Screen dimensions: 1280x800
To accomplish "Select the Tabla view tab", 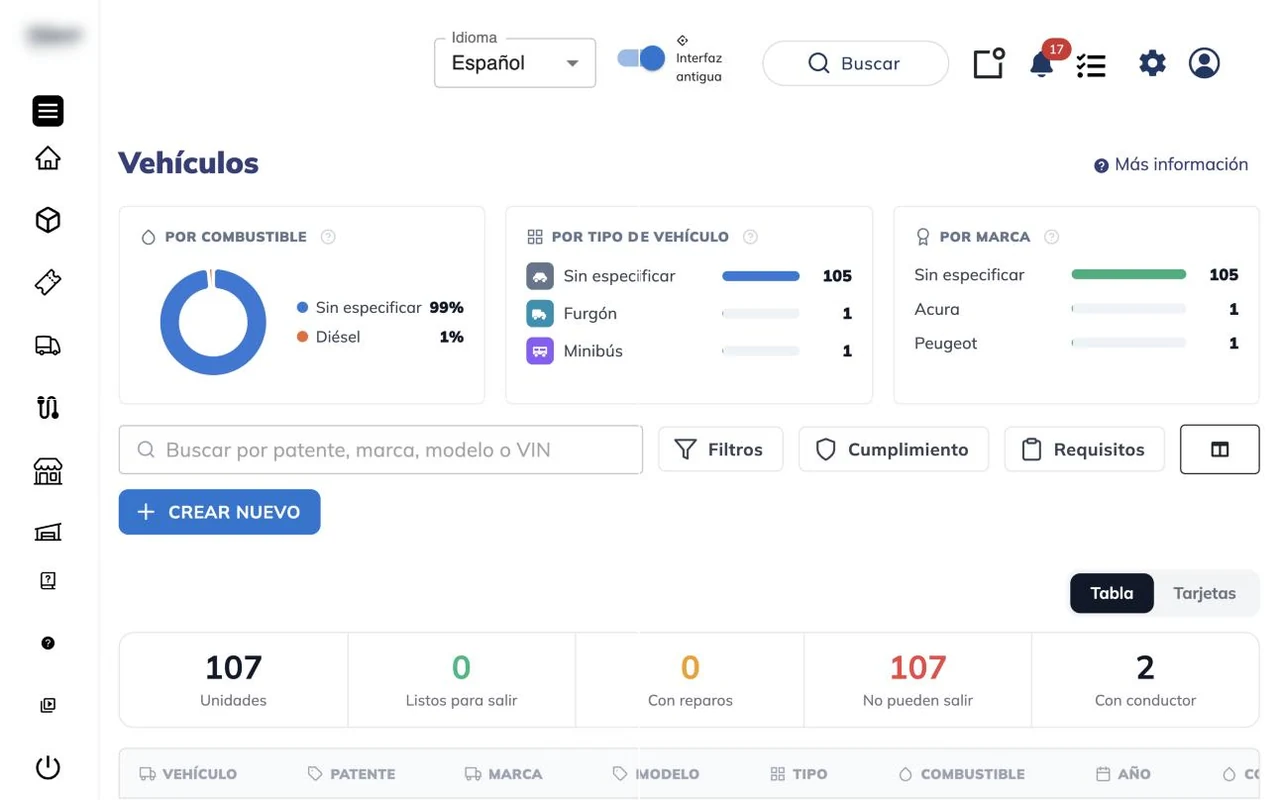I will point(1112,593).
